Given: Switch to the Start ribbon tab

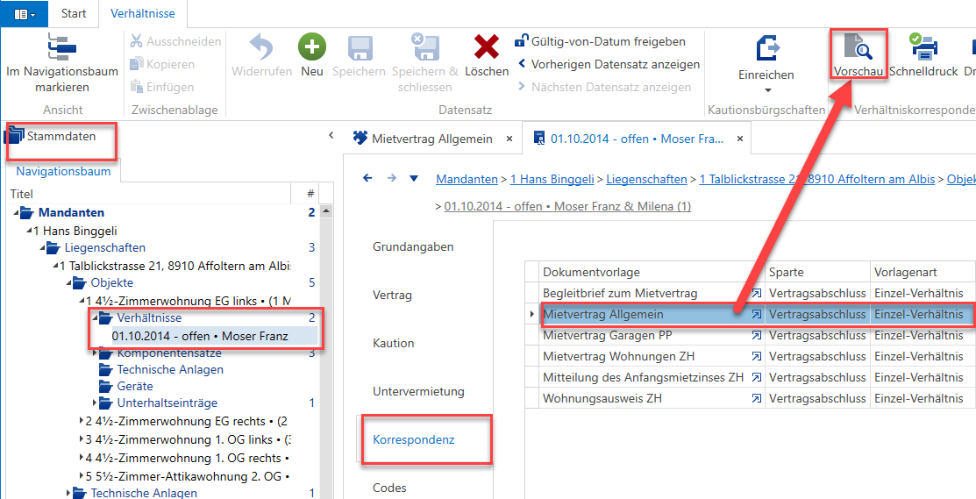Looking at the screenshot, I should (x=73, y=13).
